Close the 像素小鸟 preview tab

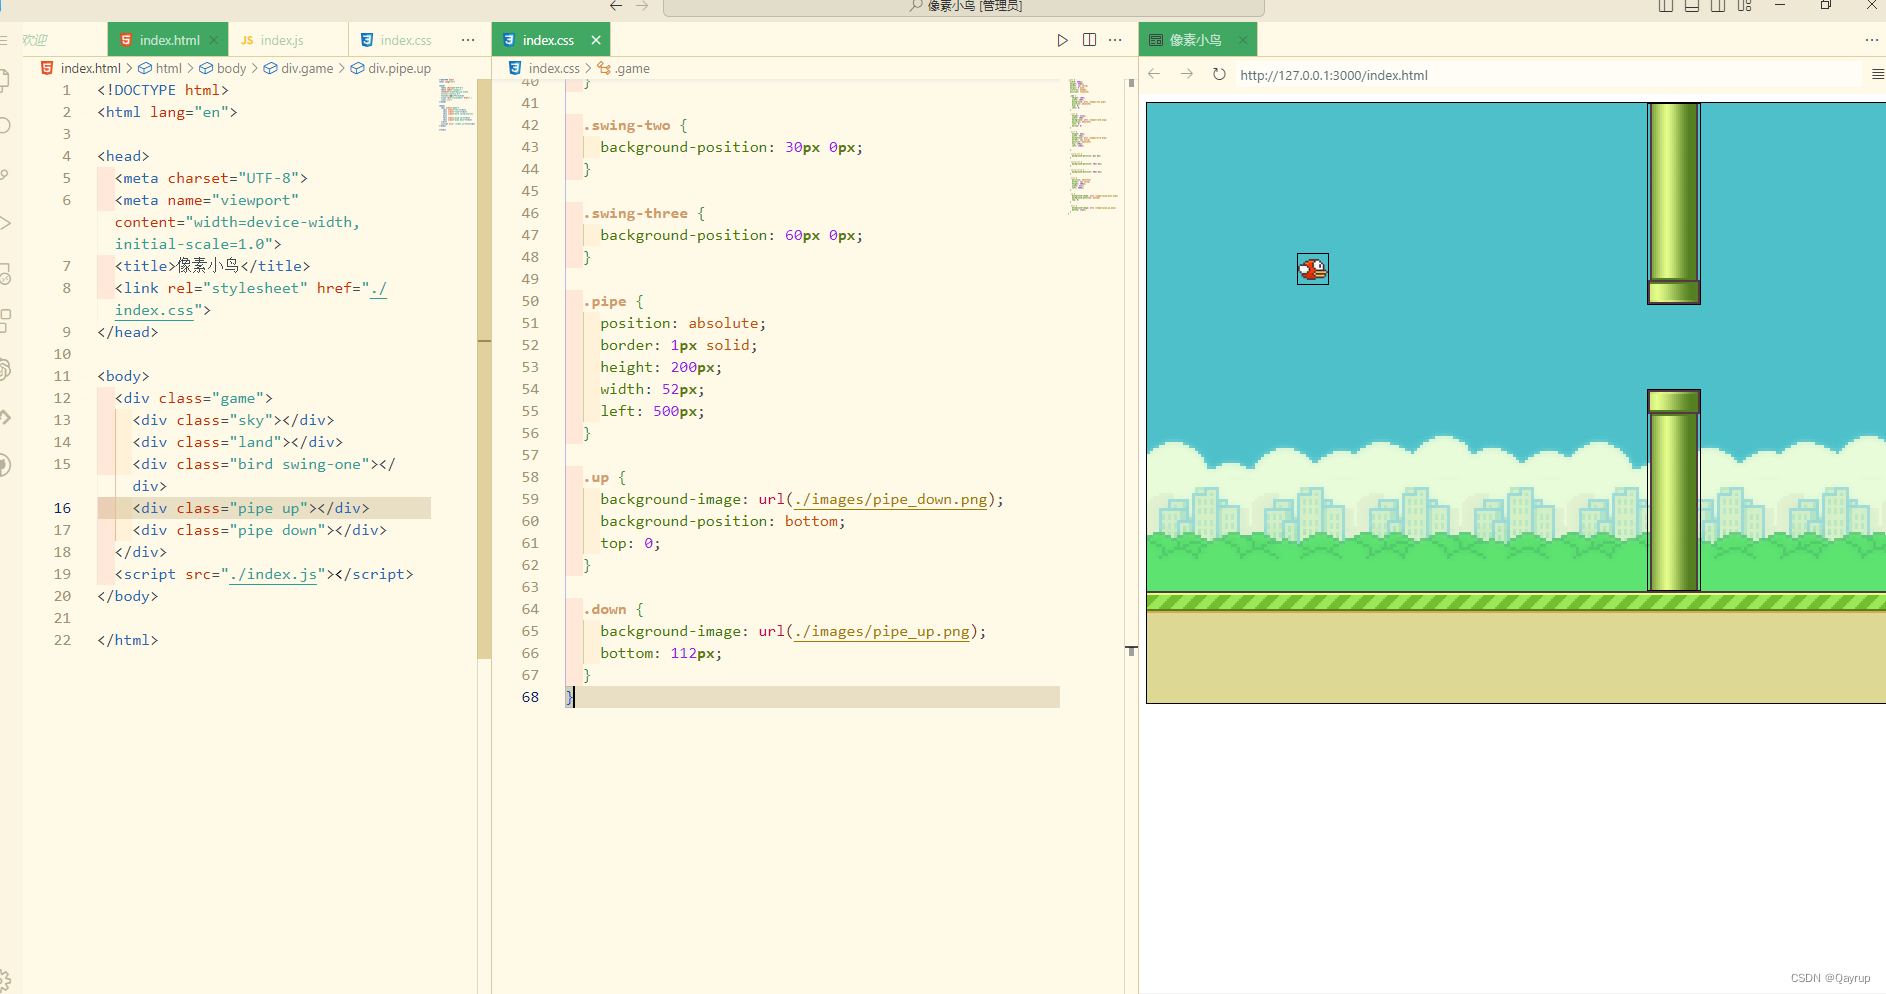click(1242, 40)
